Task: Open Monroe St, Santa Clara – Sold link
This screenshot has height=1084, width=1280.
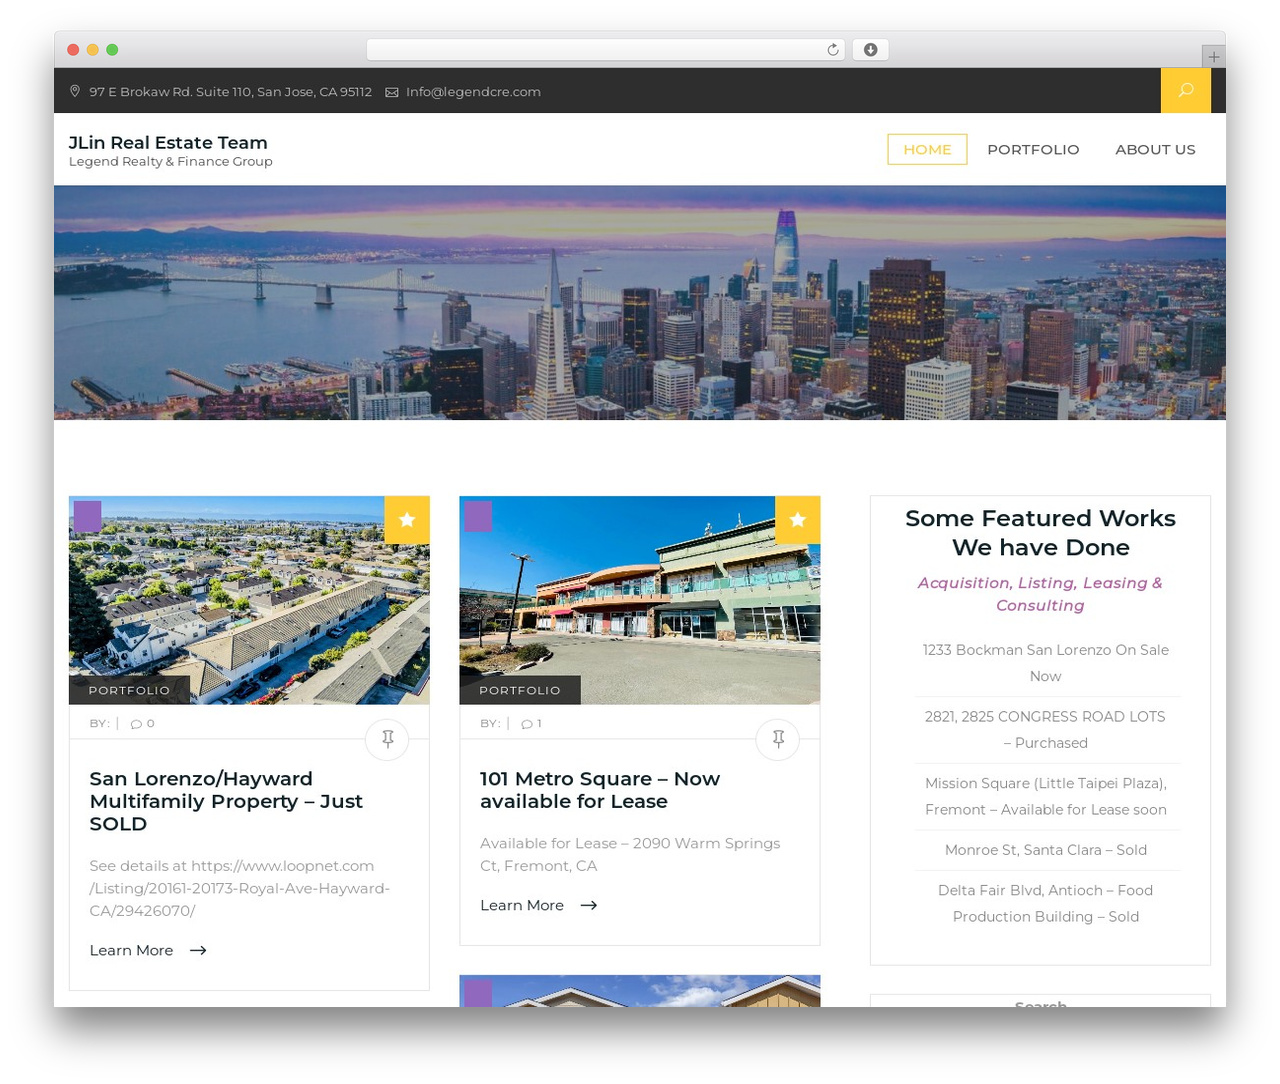Action: (1045, 850)
